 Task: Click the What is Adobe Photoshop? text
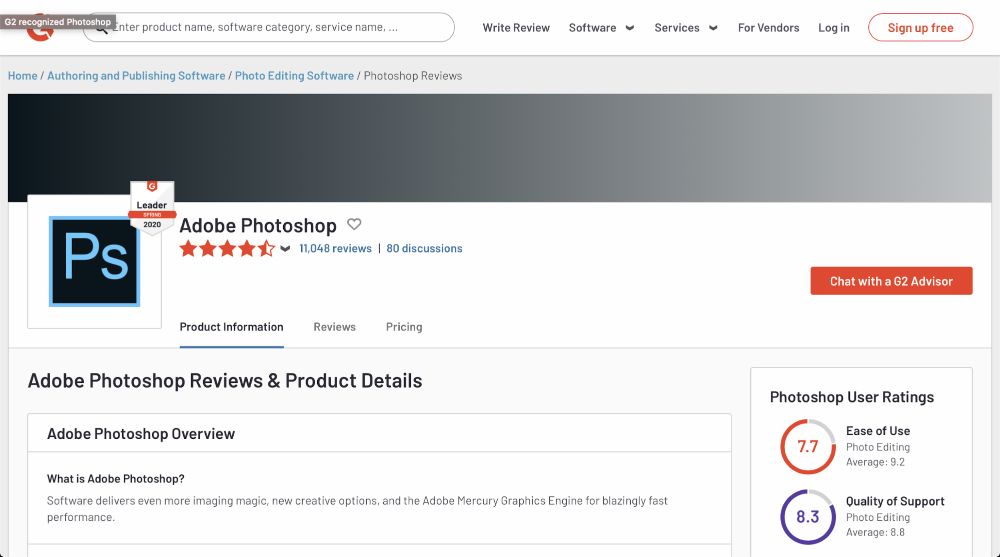point(115,479)
